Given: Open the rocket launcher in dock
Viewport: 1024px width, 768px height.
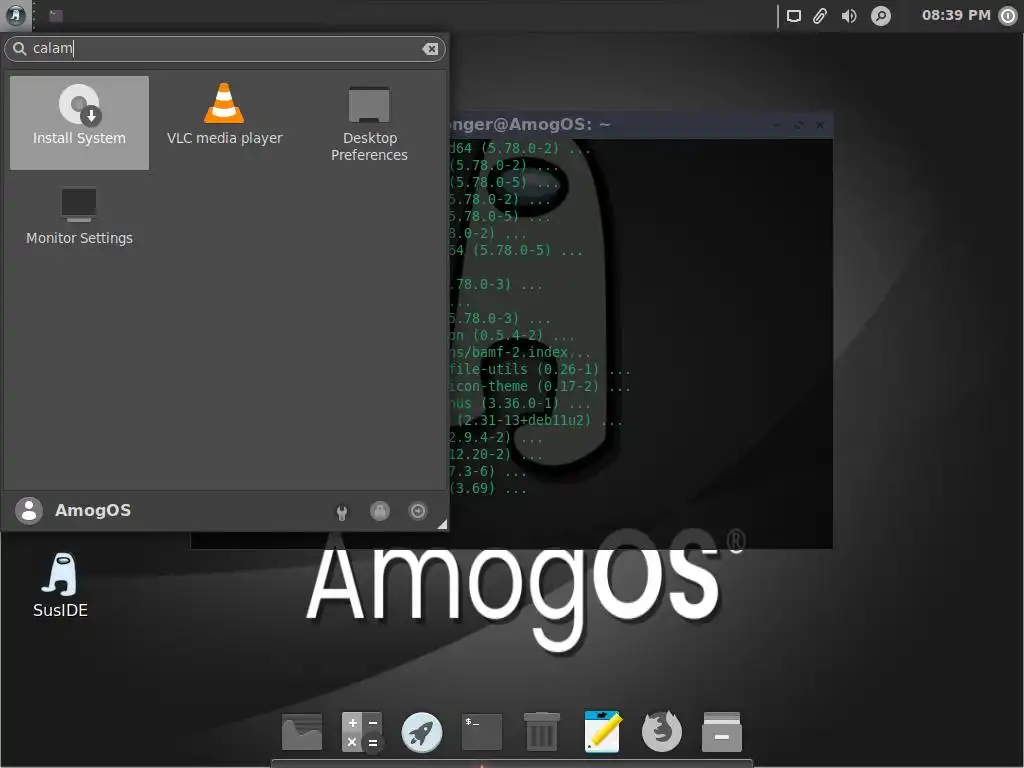Looking at the screenshot, I should pos(422,732).
